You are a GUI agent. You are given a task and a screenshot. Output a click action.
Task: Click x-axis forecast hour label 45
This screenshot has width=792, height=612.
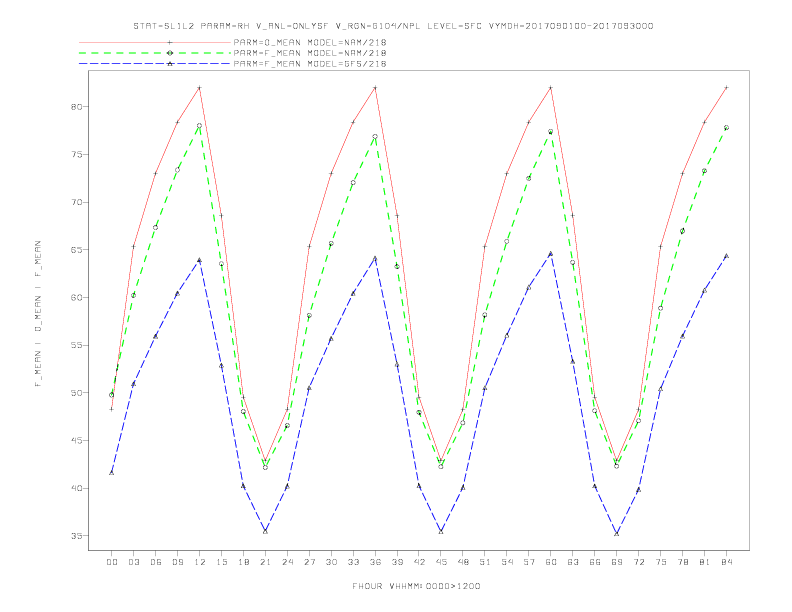click(441, 562)
